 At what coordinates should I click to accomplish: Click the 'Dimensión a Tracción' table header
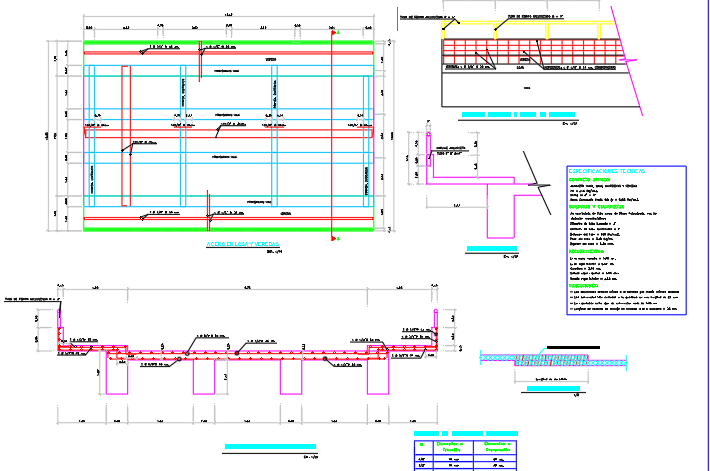pos(452,447)
